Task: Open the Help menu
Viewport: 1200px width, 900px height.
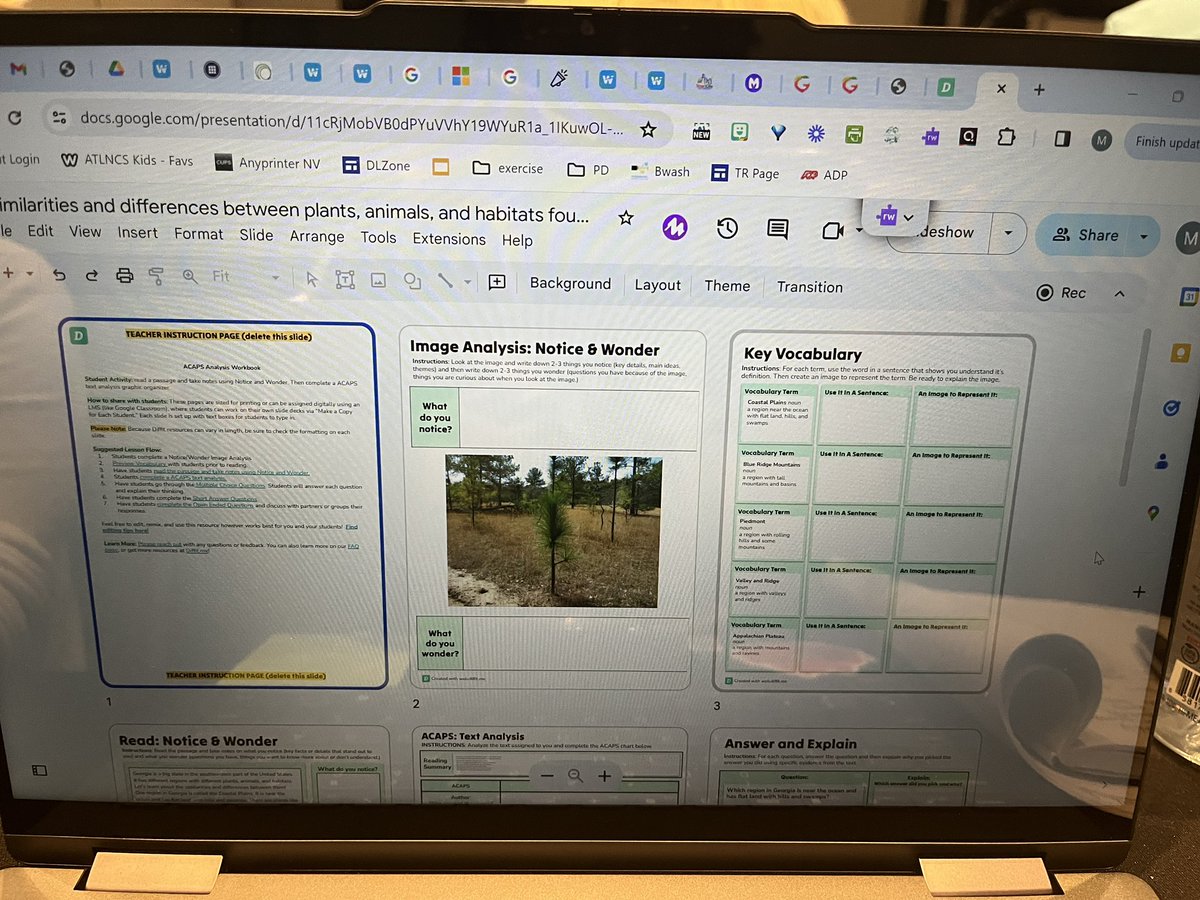Action: 517,241
